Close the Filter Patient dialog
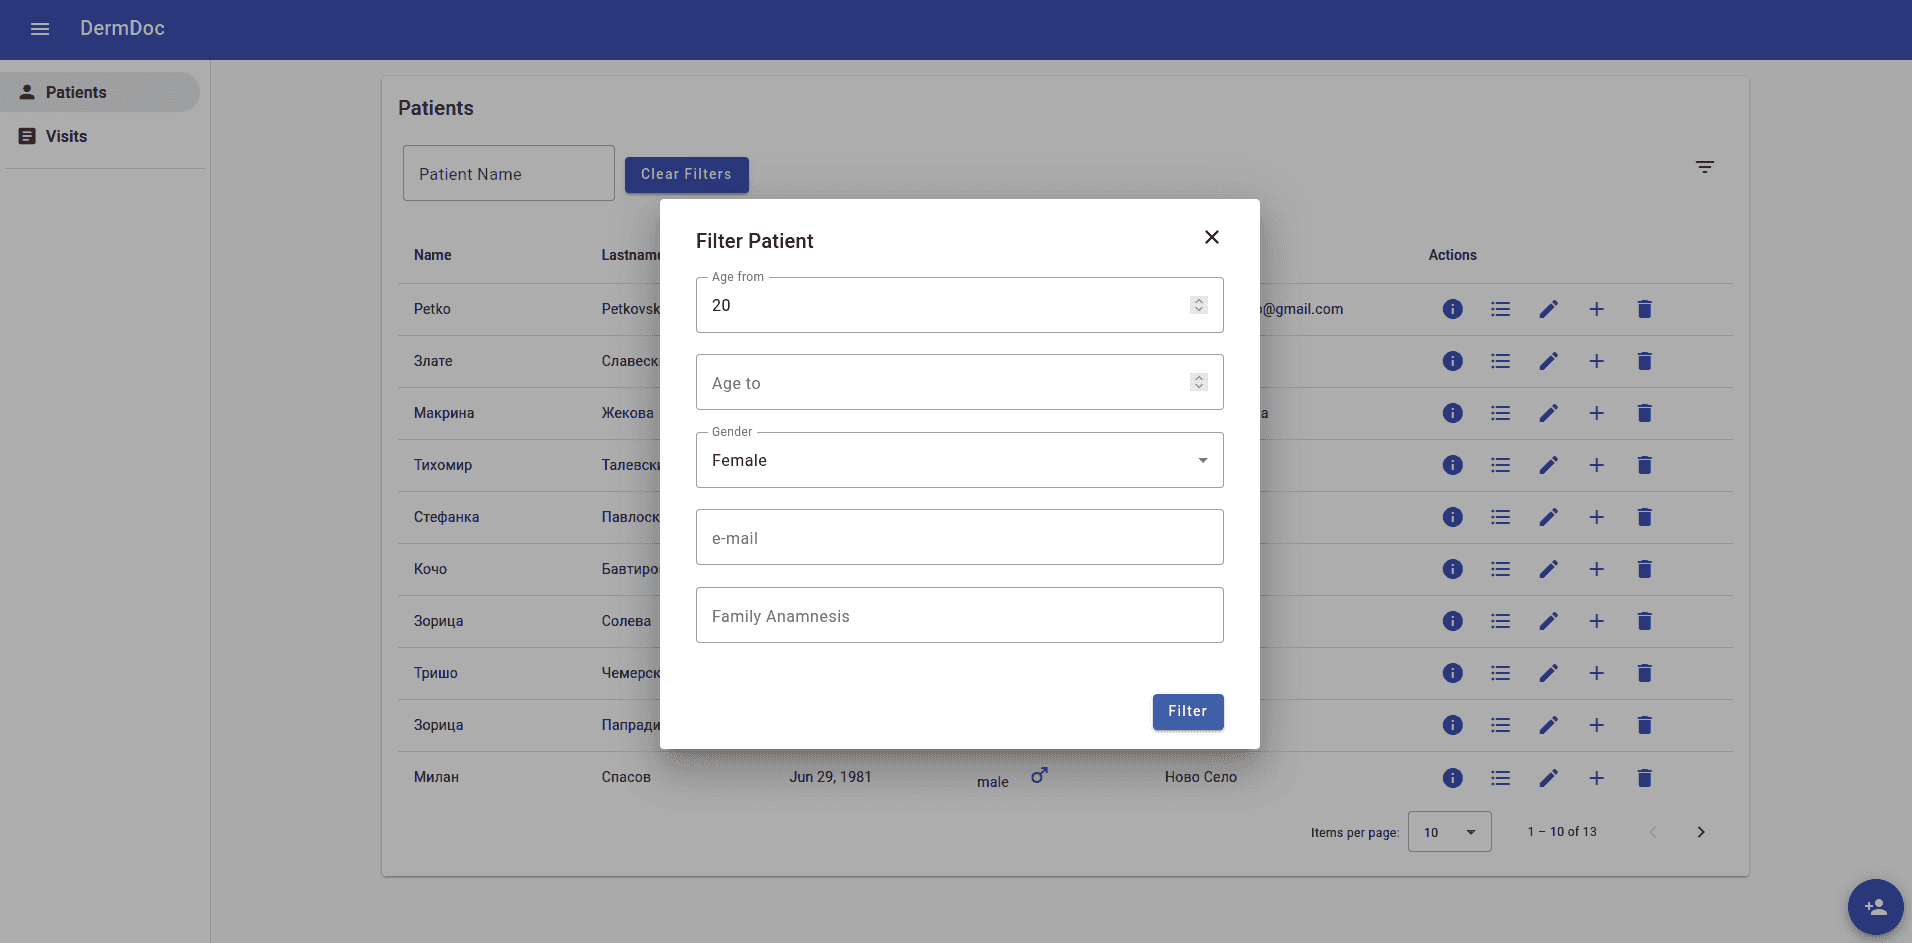This screenshot has height=943, width=1912. click(1211, 237)
